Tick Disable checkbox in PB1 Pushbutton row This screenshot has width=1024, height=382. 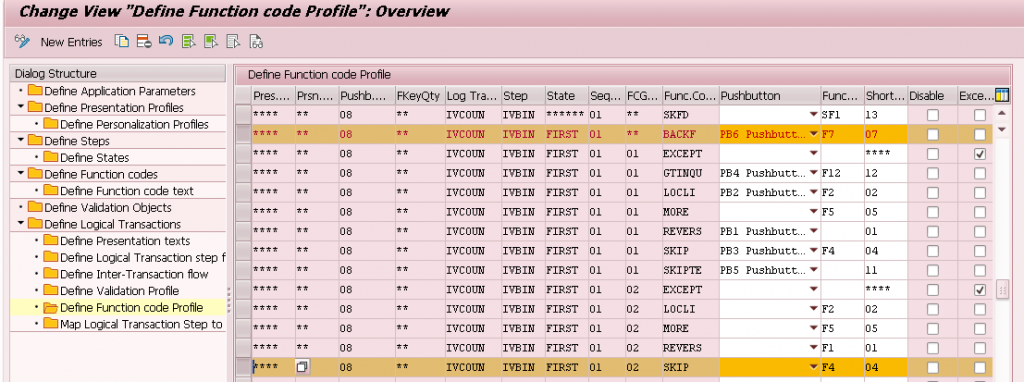[x=933, y=232]
